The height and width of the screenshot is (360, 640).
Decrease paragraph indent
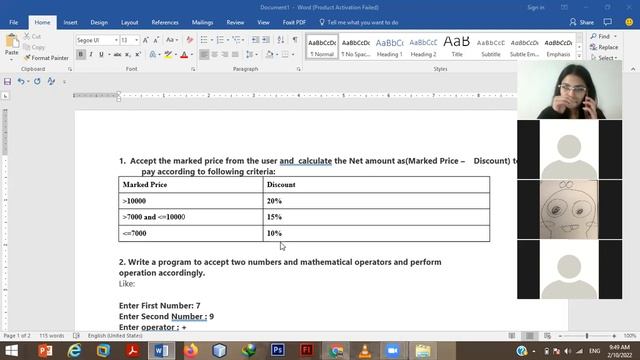click(256, 40)
